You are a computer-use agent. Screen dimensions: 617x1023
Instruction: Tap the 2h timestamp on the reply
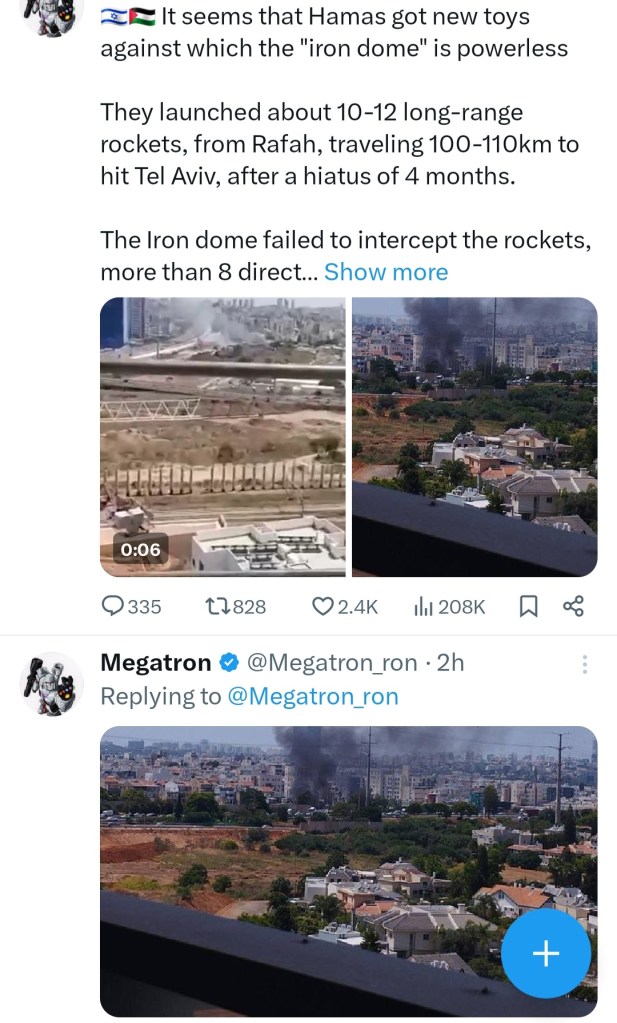pyautogui.click(x=452, y=663)
